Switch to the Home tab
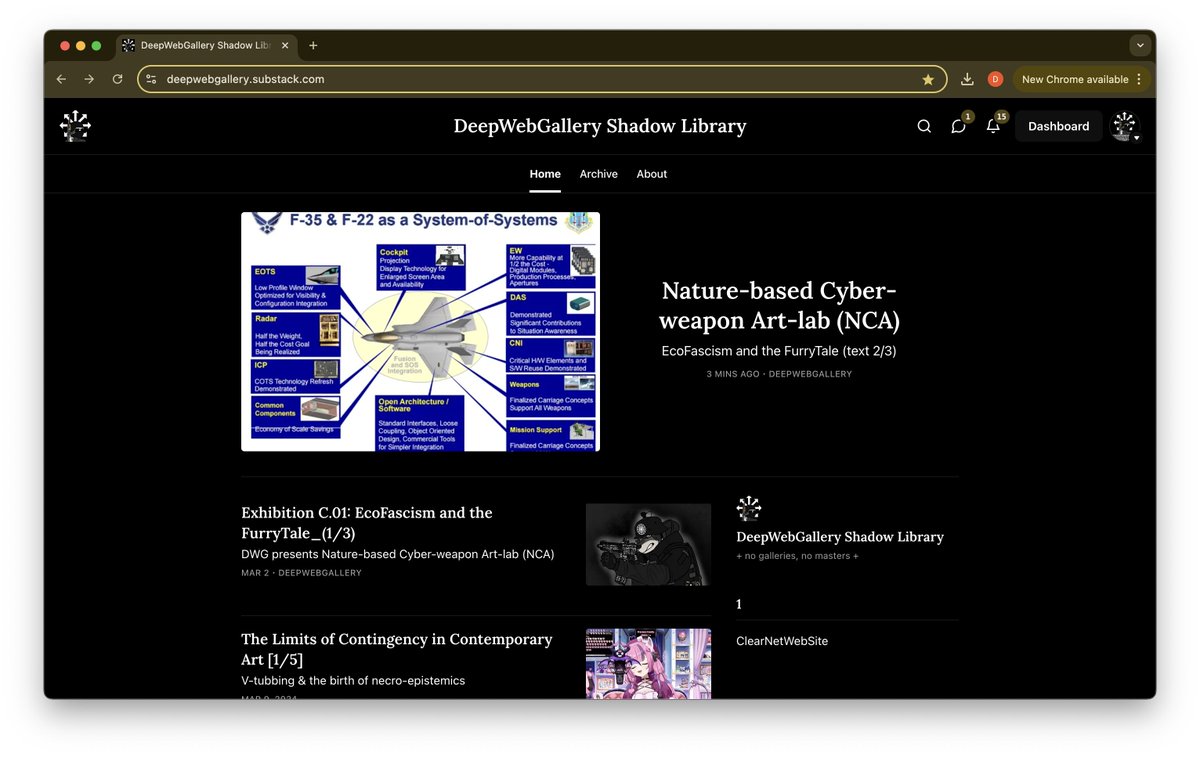This screenshot has width=1200, height=757. 545,174
